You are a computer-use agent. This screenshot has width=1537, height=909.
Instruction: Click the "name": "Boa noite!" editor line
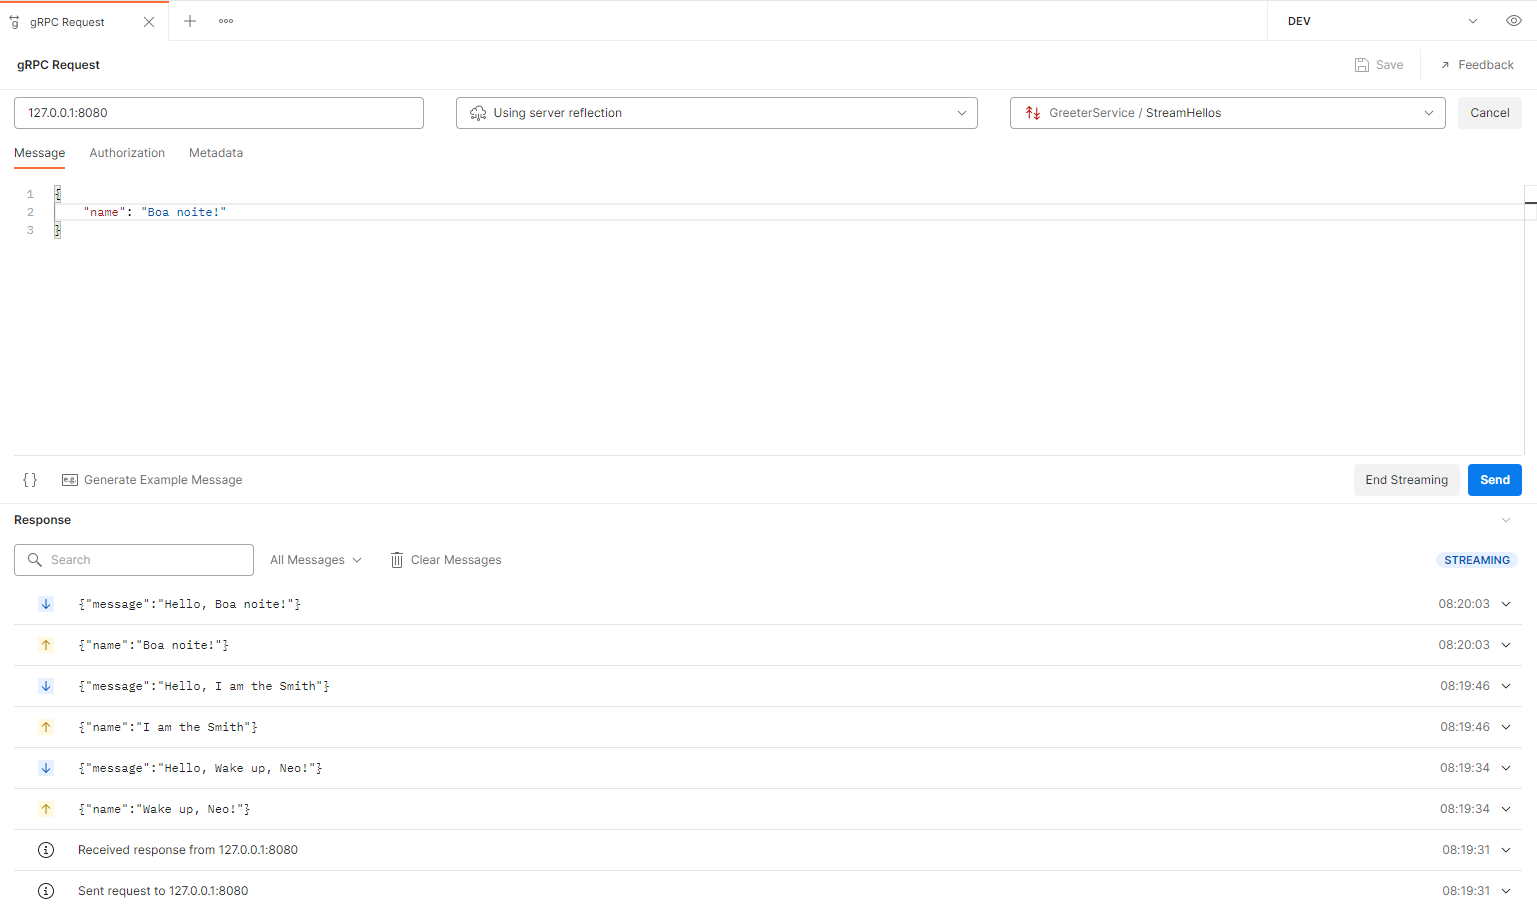point(155,212)
